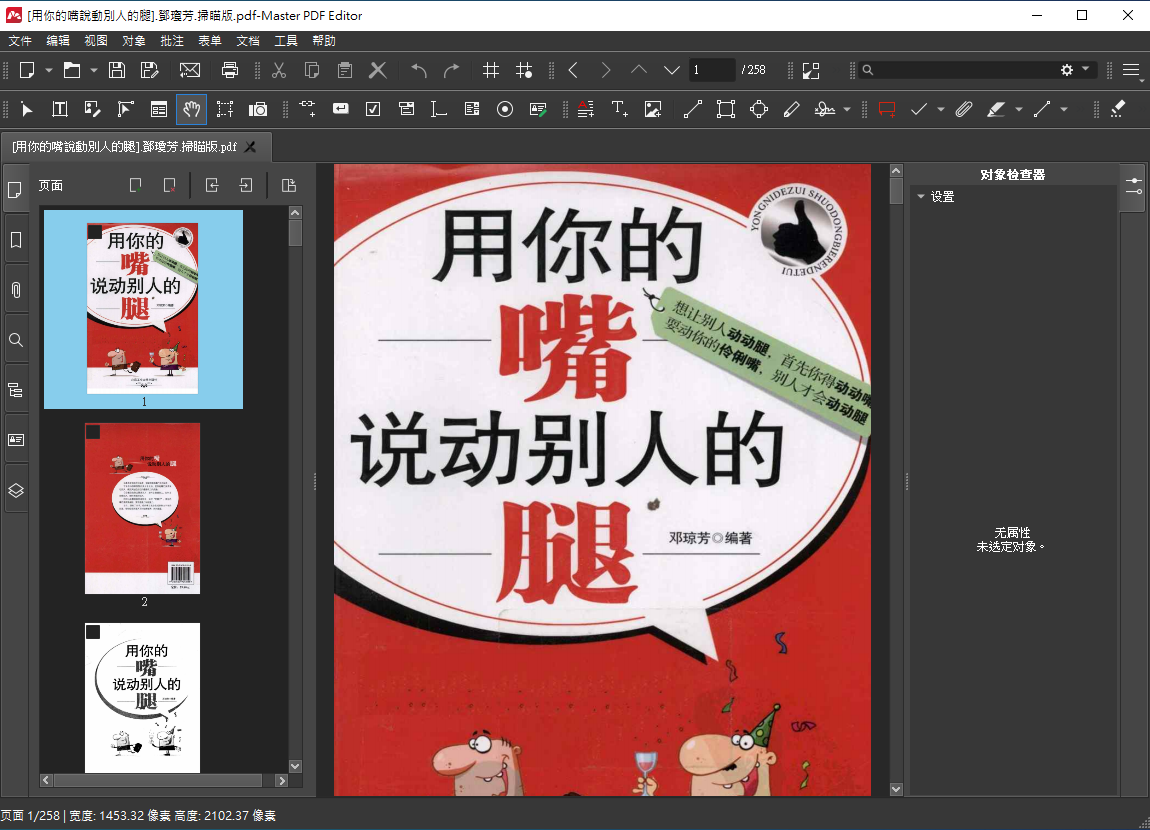Toggle the Object Inspector settings icon

(x=1134, y=186)
